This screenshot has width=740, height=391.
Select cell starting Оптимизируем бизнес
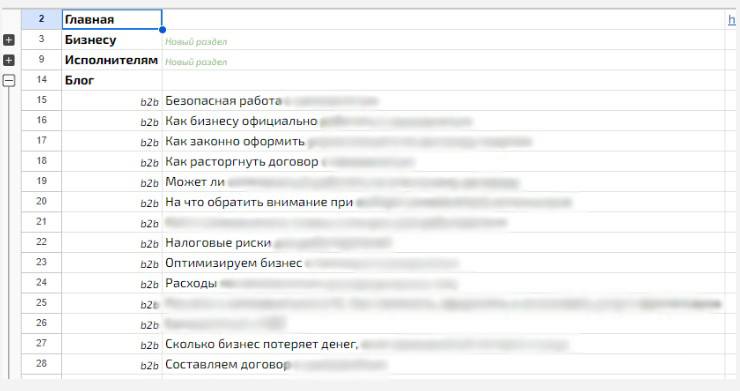pyautogui.click(x=444, y=263)
